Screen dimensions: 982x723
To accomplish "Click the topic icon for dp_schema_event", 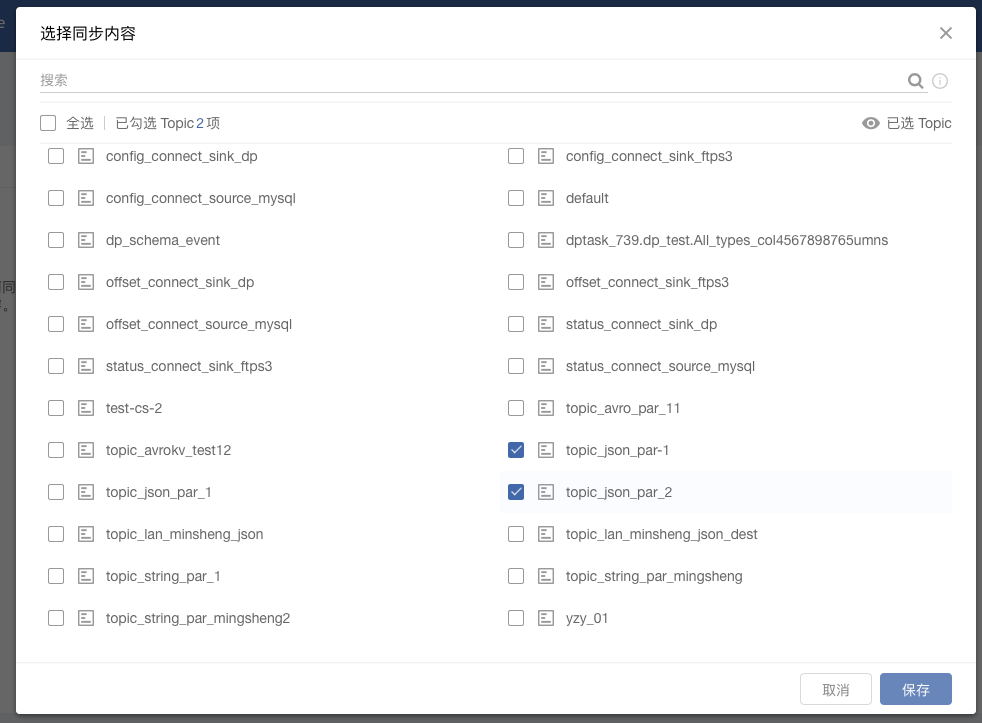I will coord(86,240).
